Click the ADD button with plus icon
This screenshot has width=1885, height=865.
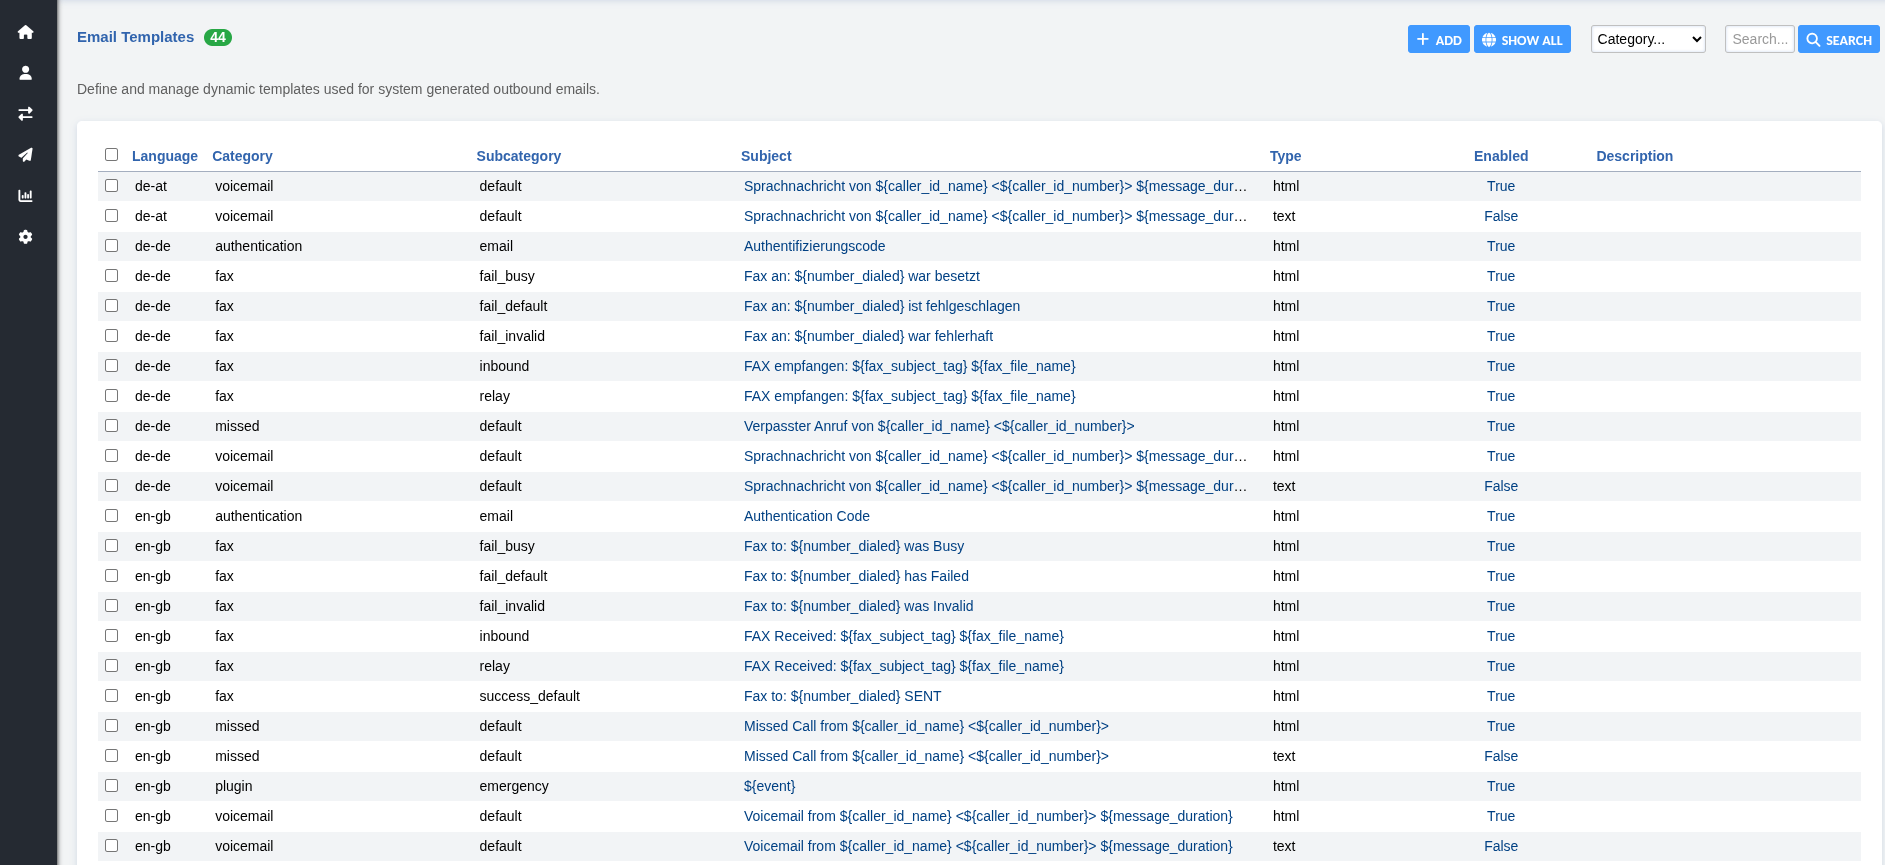coord(1438,40)
